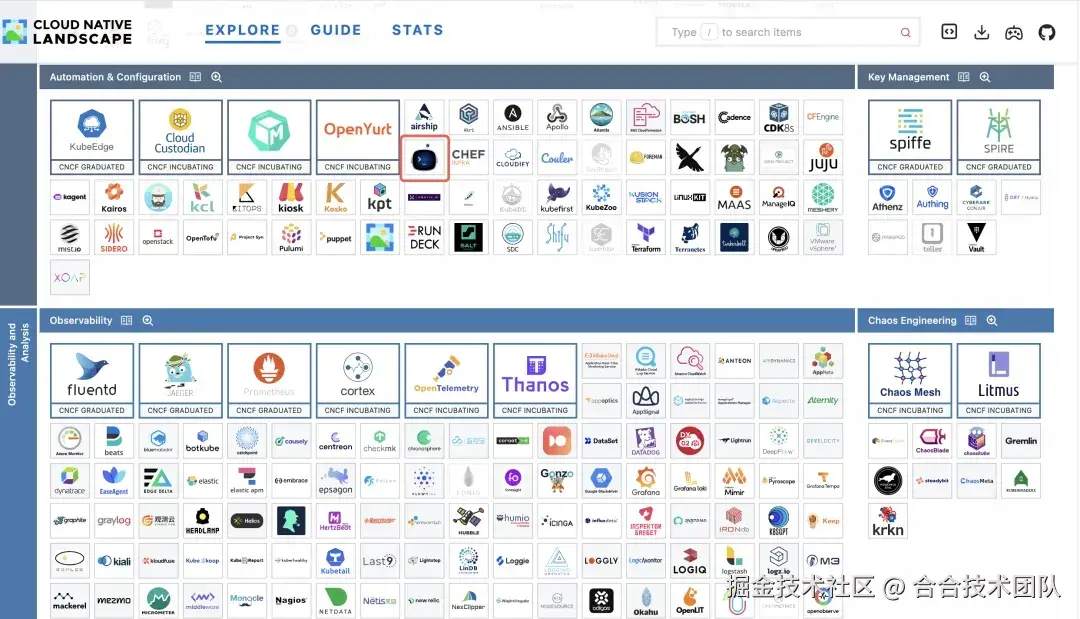Select the krkn project icon
Screen dimensions: 1080x619
point(888,521)
